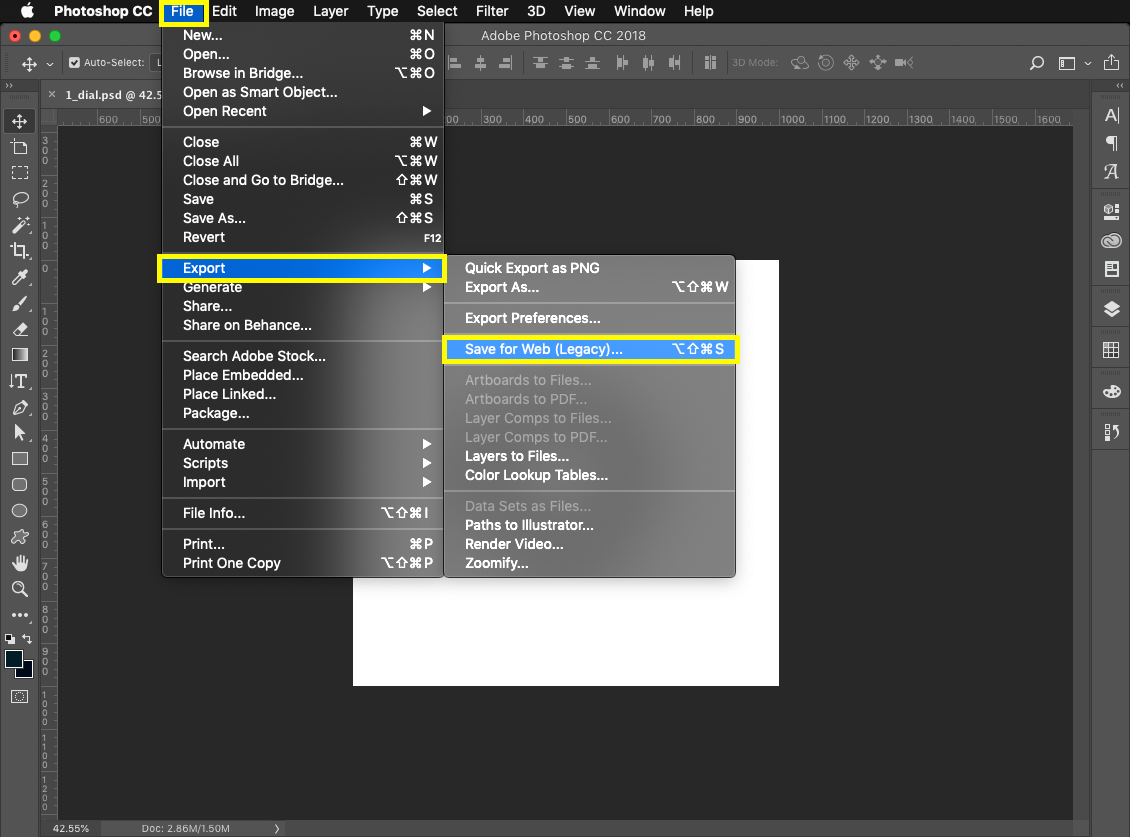Open the Glyphs panel icon
Screen dimensions: 1130x837
(x=1111, y=171)
